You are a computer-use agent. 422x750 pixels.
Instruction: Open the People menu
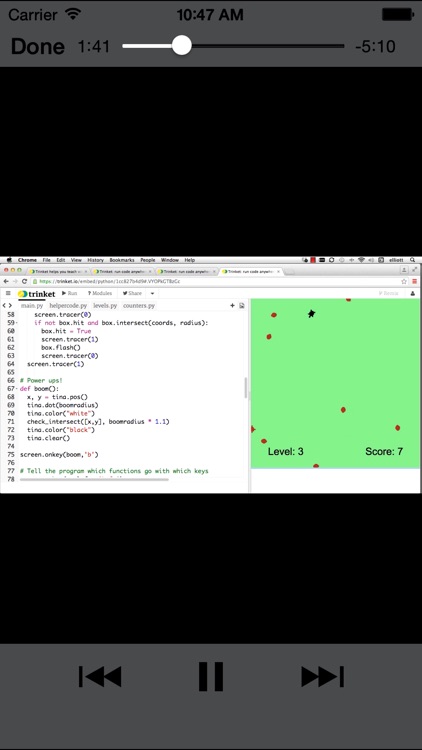[147, 260]
